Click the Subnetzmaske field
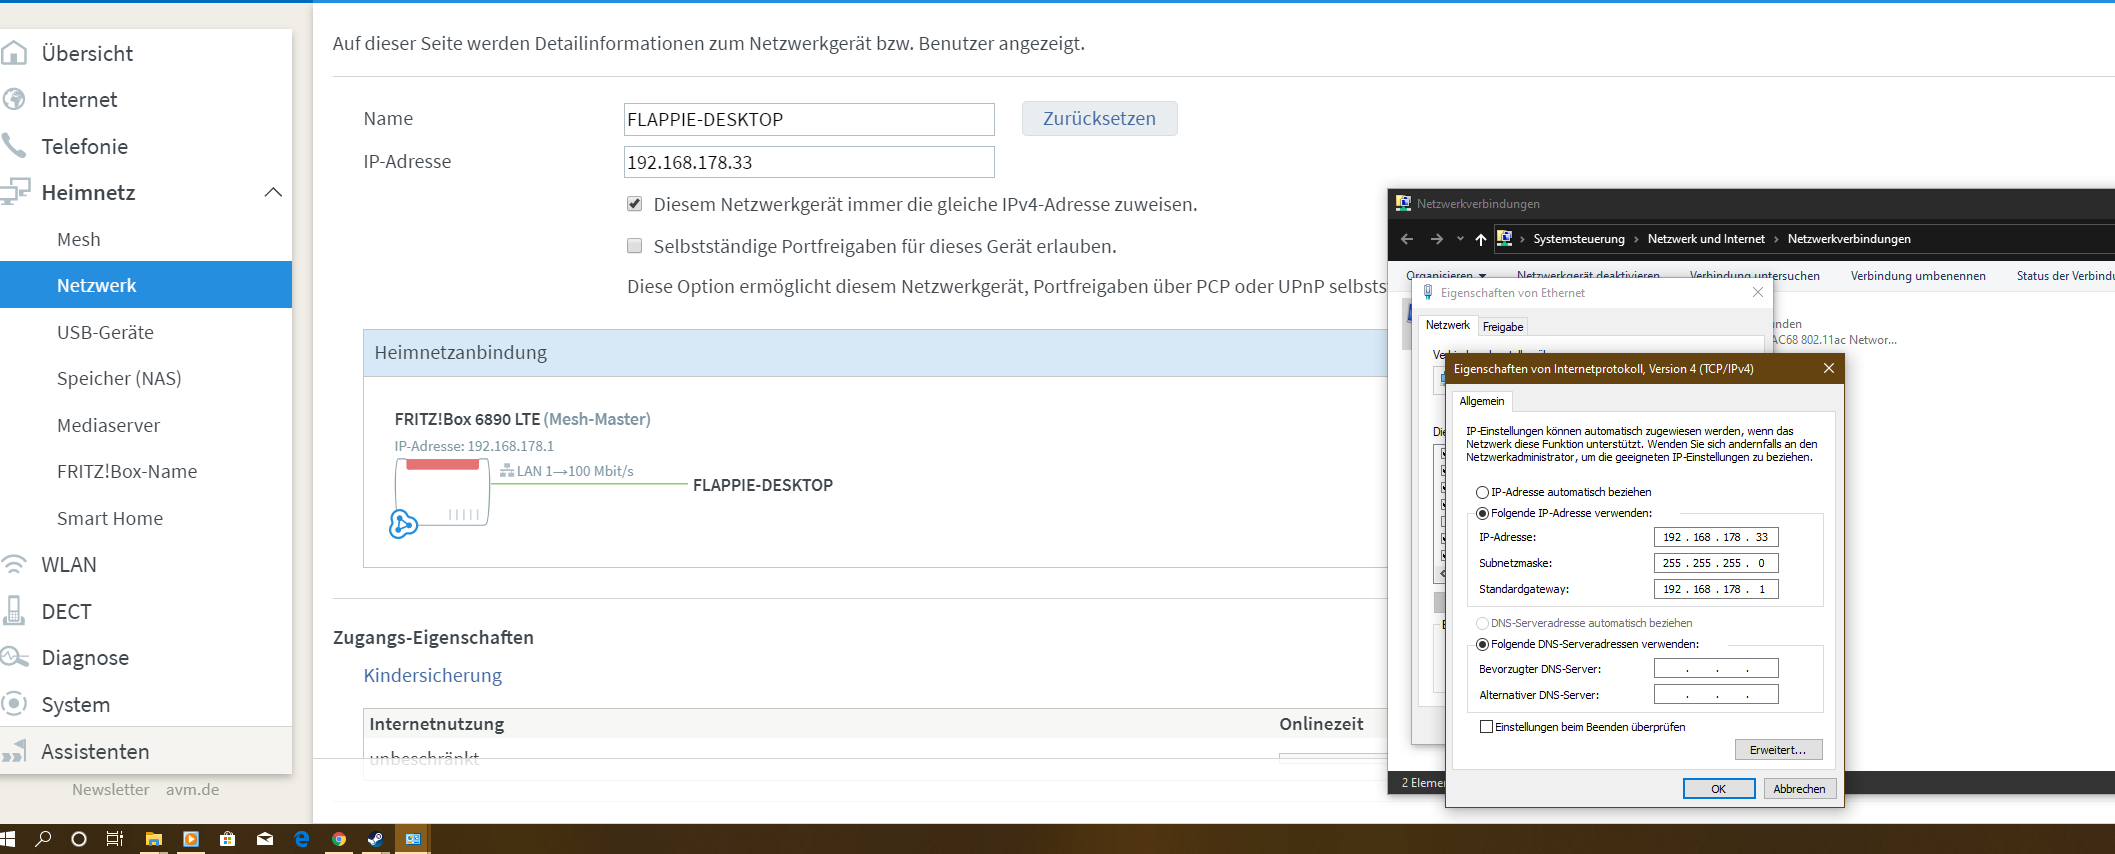 coord(1716,563)
